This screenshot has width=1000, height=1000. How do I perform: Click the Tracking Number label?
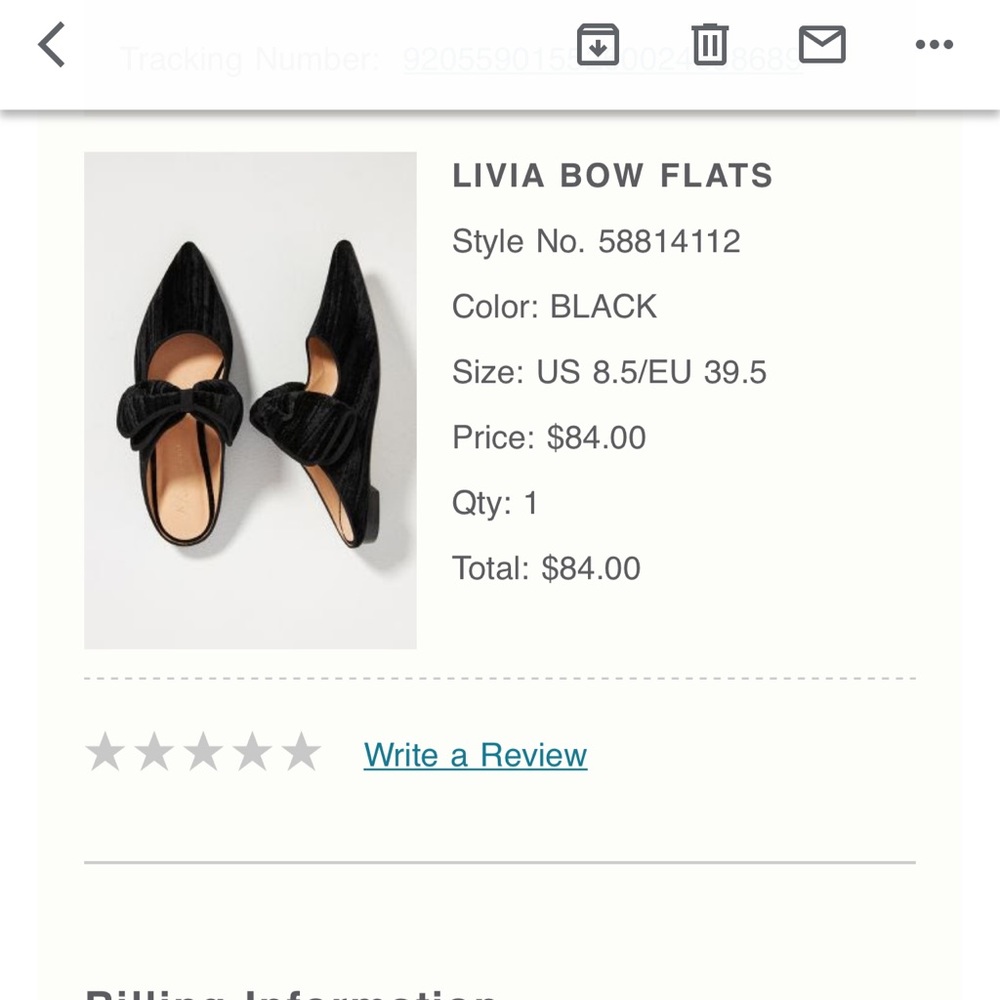255,60
